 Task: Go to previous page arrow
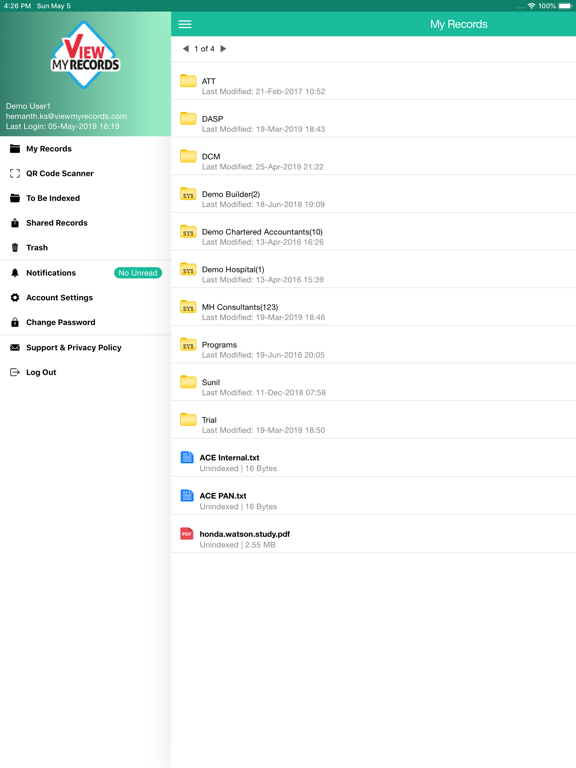pyautogui.click(x=186, y=48)
